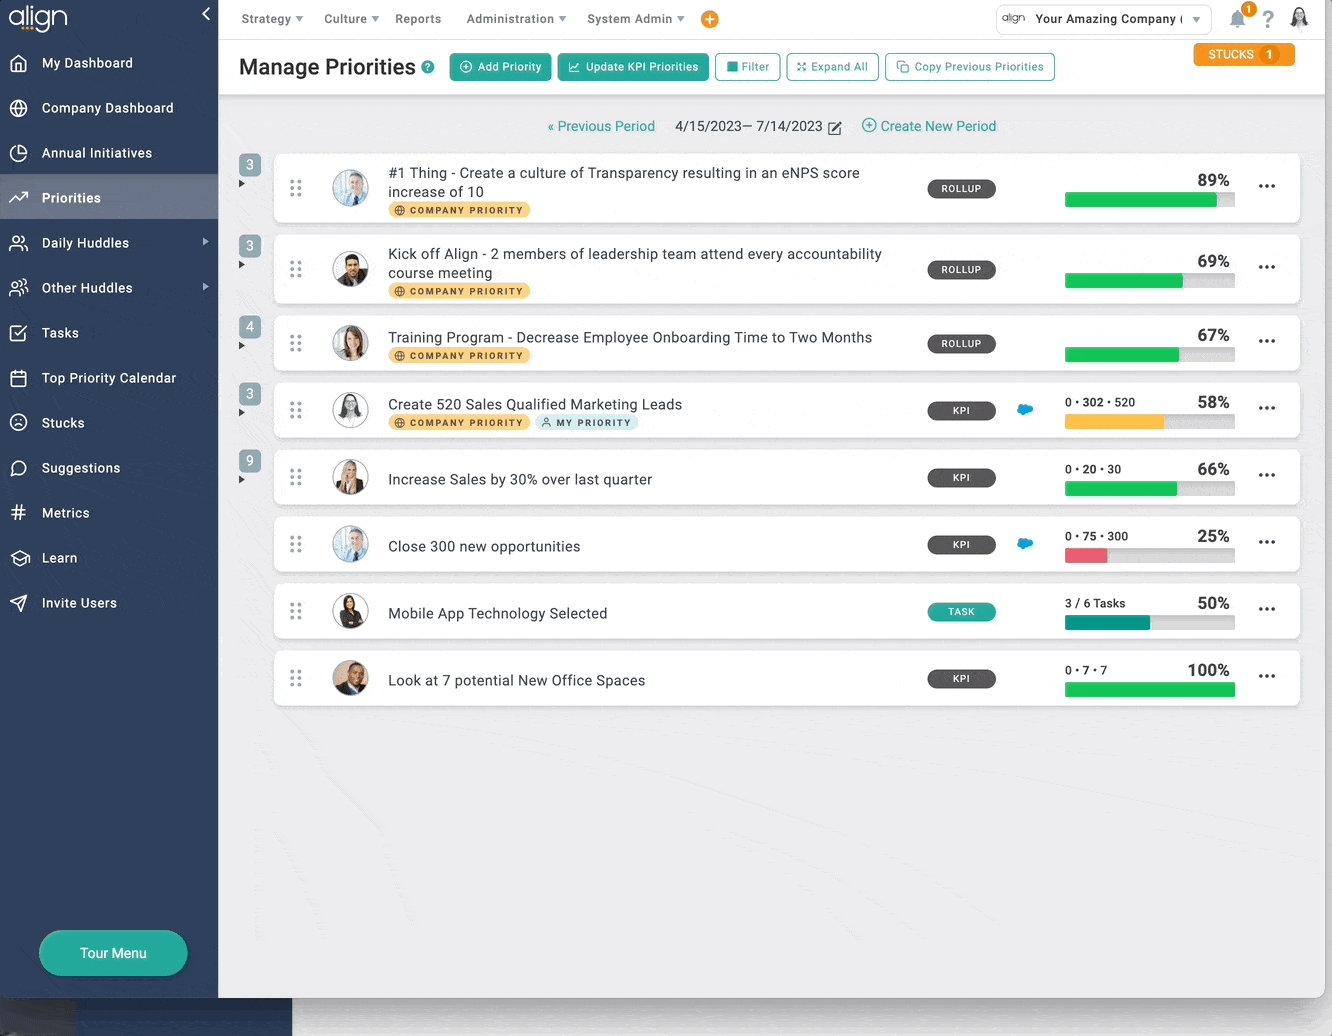The image size is (1332, 1036).
Task: Open the Strategy menu
Action: click(x=271, y=19)
